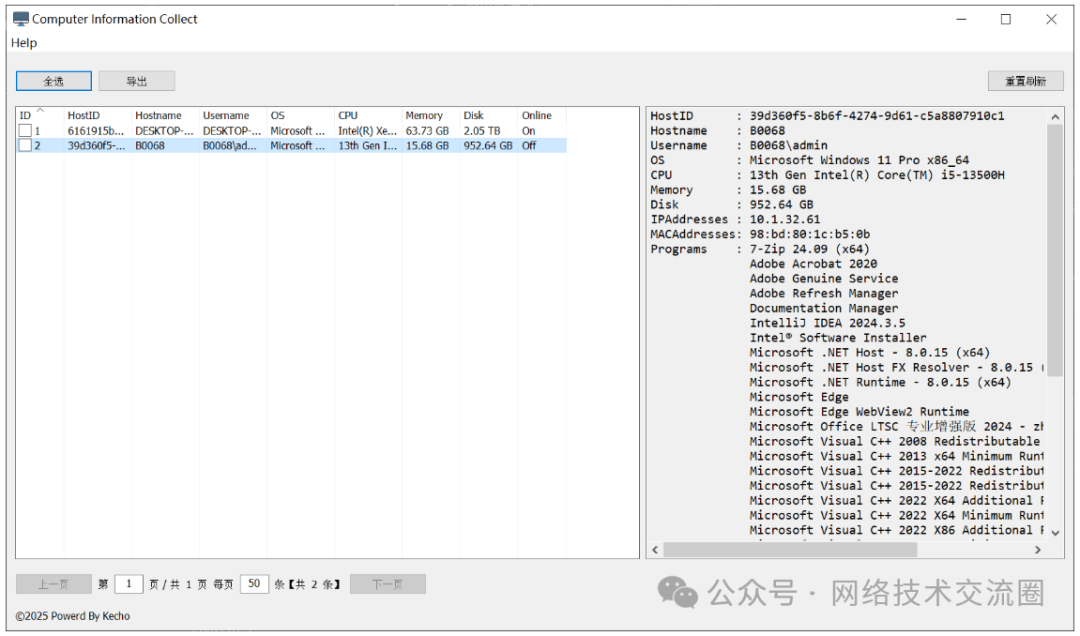Click OS value Microsoft Windows 11 Pro
1080x636 pixels.
859,160
